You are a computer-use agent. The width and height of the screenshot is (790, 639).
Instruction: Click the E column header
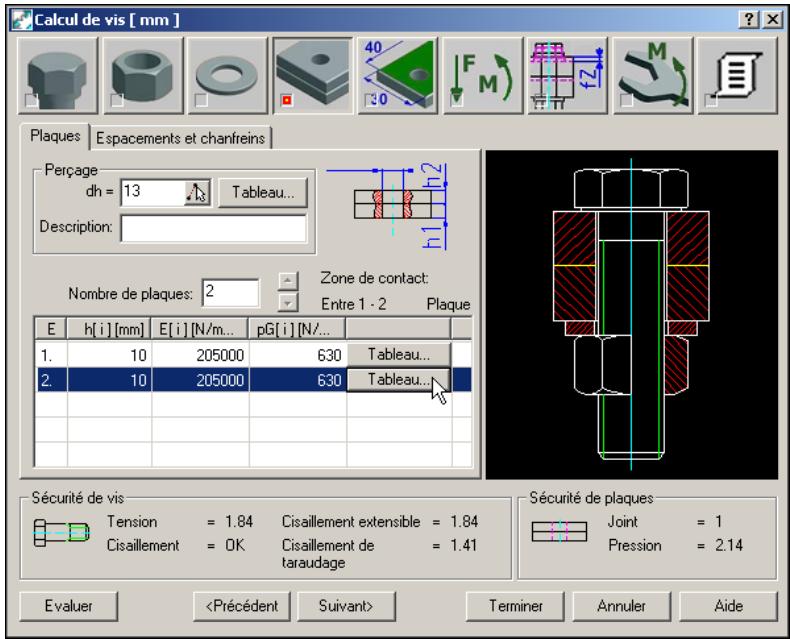pos(51,330)
